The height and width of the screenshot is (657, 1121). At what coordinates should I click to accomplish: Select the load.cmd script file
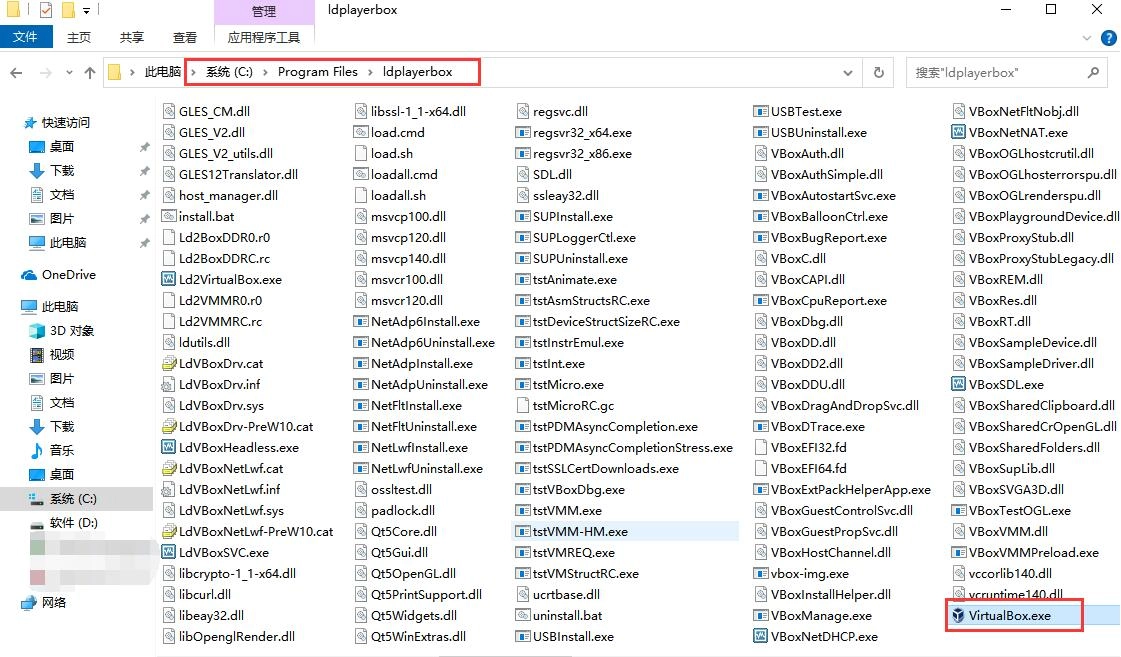(x=389, y=132)
